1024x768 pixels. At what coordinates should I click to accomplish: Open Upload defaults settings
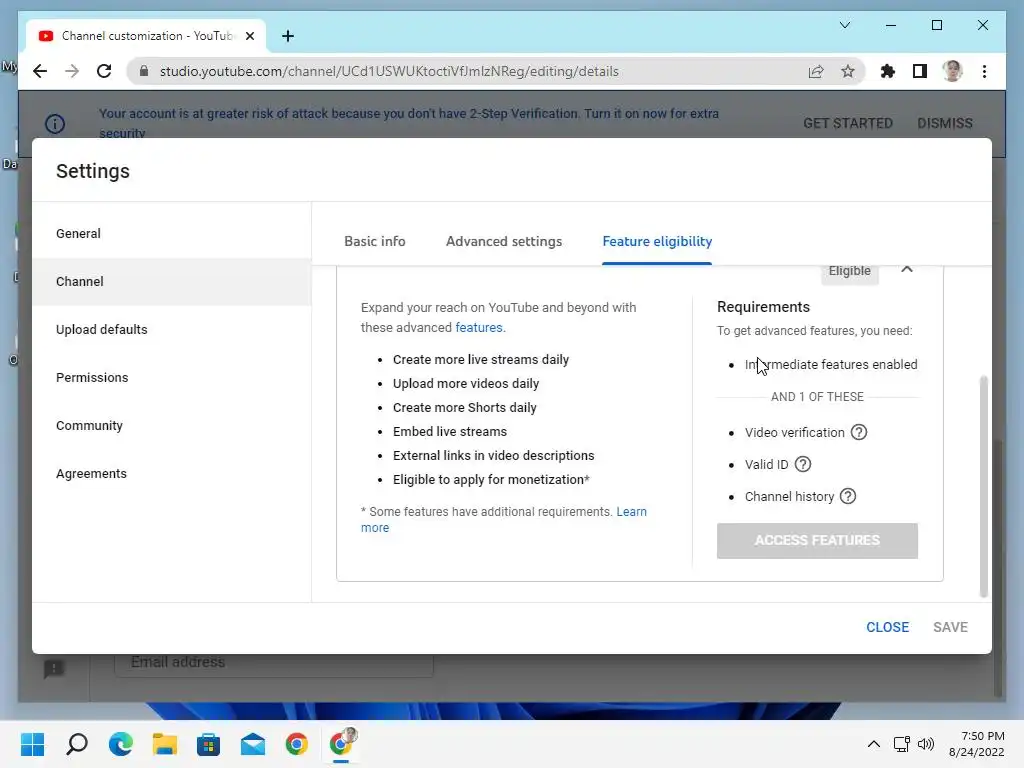(172, 330)
